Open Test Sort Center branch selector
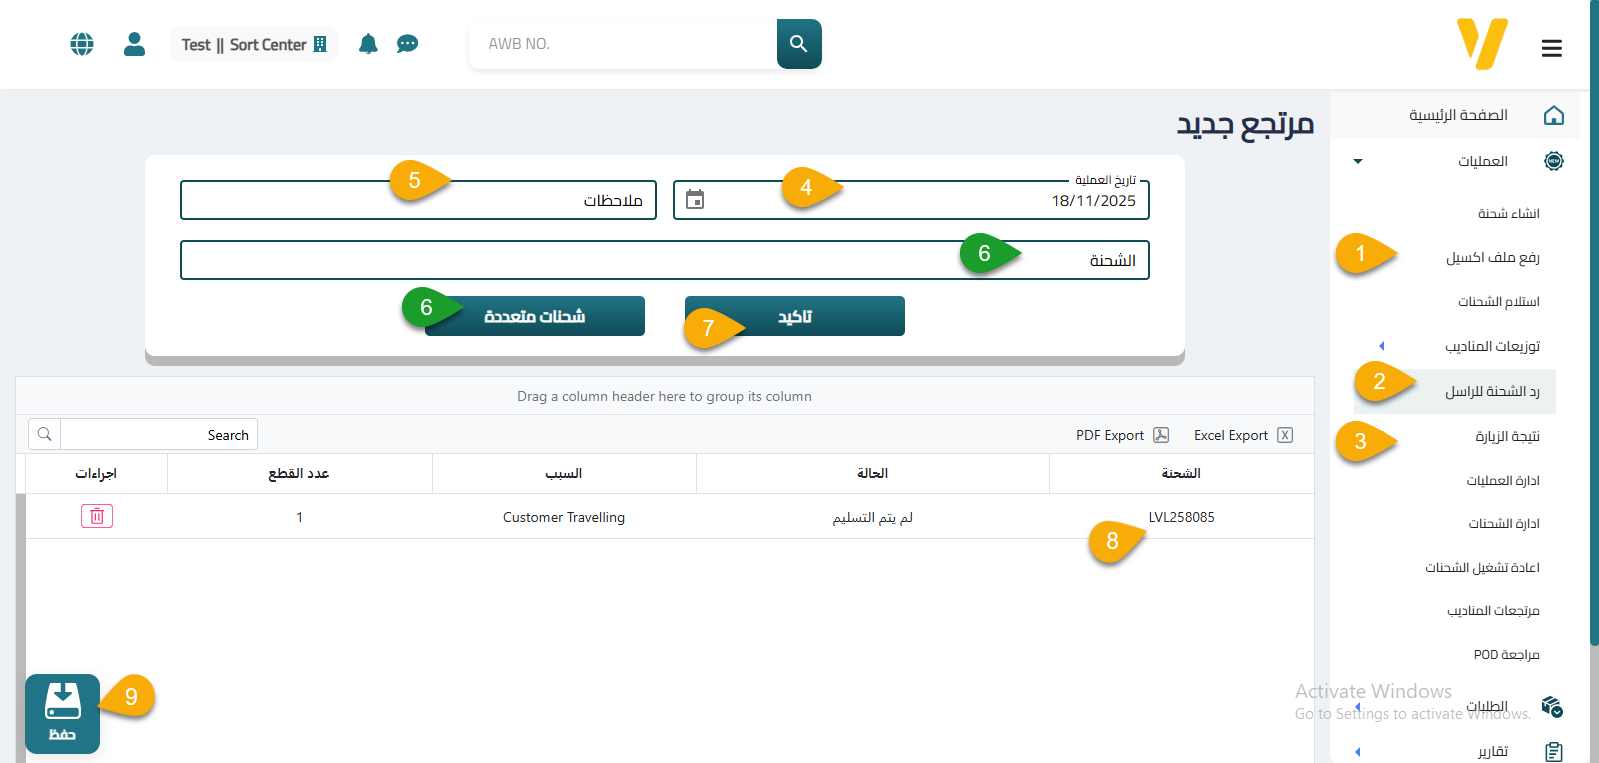 pos(254,44)
